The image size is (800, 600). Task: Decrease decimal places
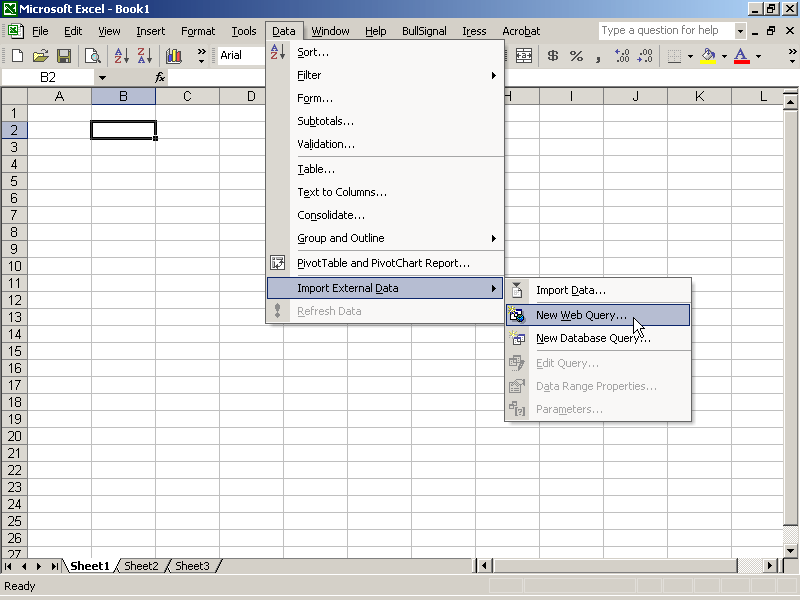click(644, 56)
